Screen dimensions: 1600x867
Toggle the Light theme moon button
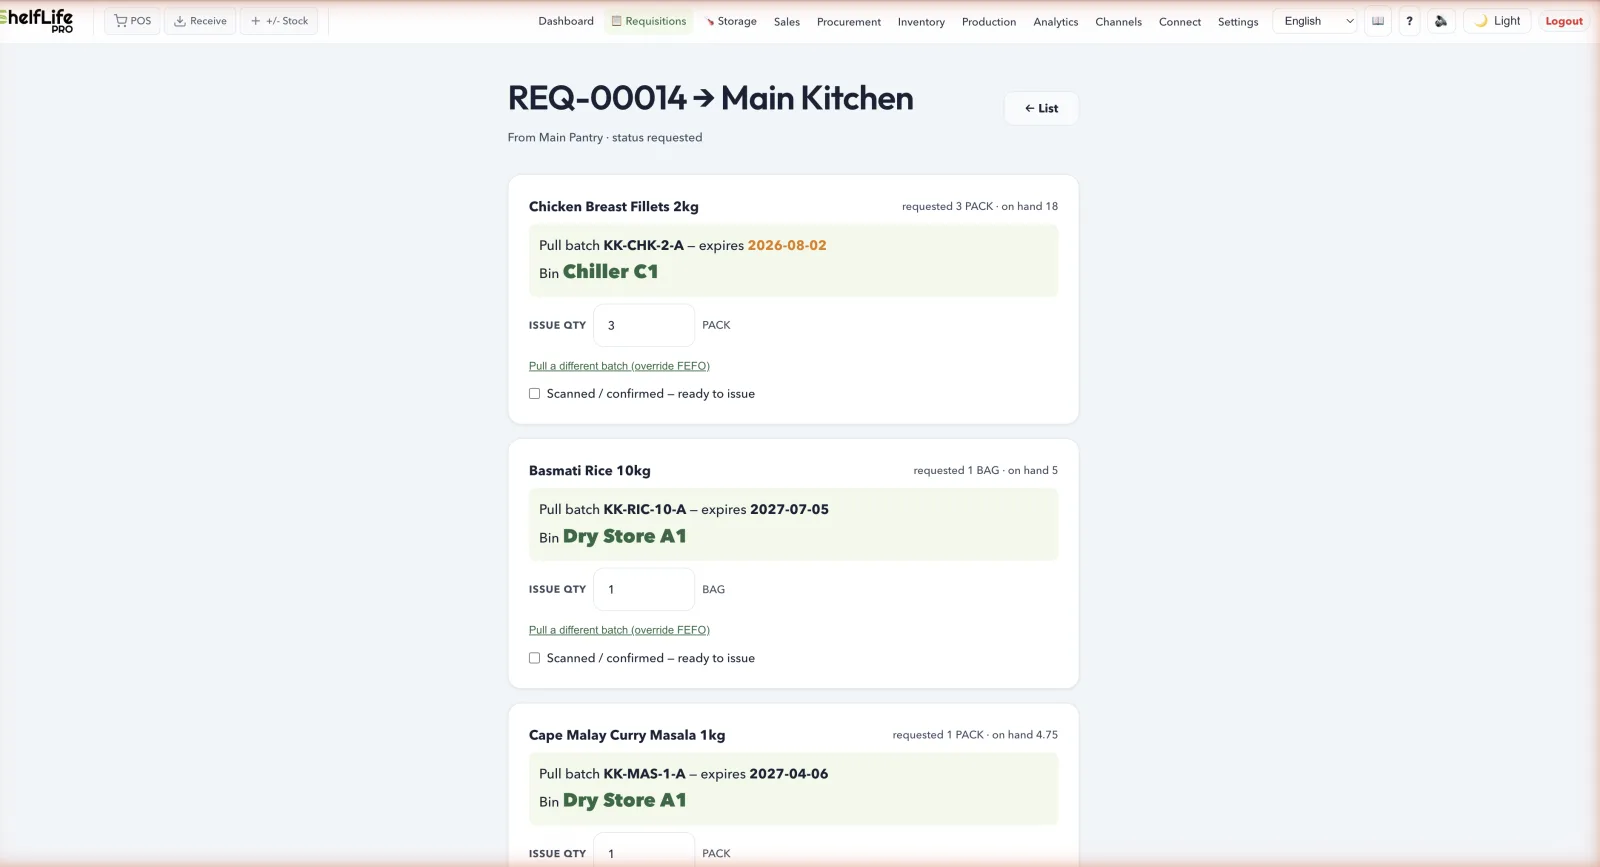coord(1497,21)
